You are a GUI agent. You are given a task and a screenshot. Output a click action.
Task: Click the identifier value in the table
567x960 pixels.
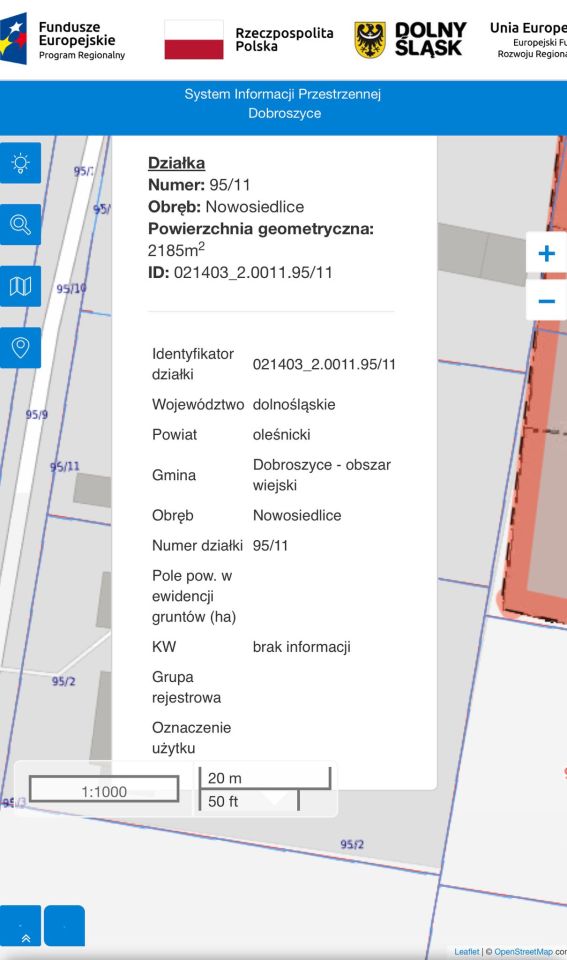coord(324,364)
